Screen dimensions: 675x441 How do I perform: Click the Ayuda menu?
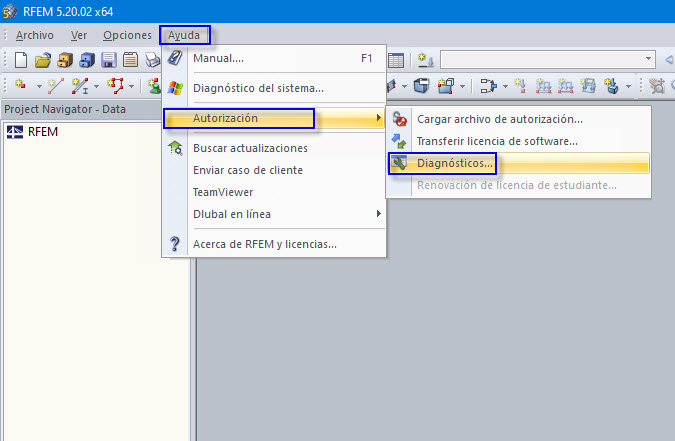184,35
